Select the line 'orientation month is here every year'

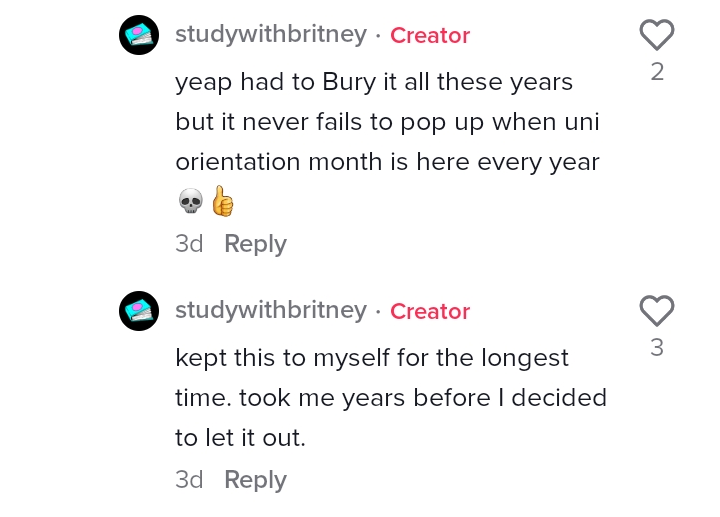point(387,163)
